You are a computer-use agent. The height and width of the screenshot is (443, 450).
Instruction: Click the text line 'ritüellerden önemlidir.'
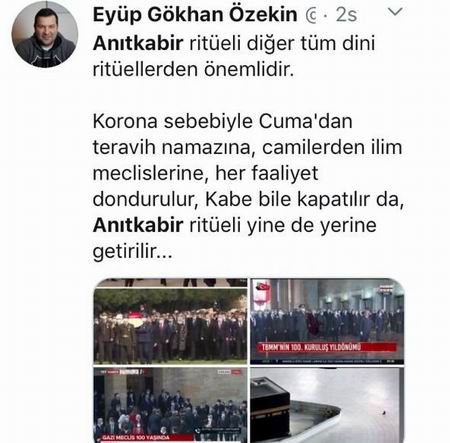194,69
